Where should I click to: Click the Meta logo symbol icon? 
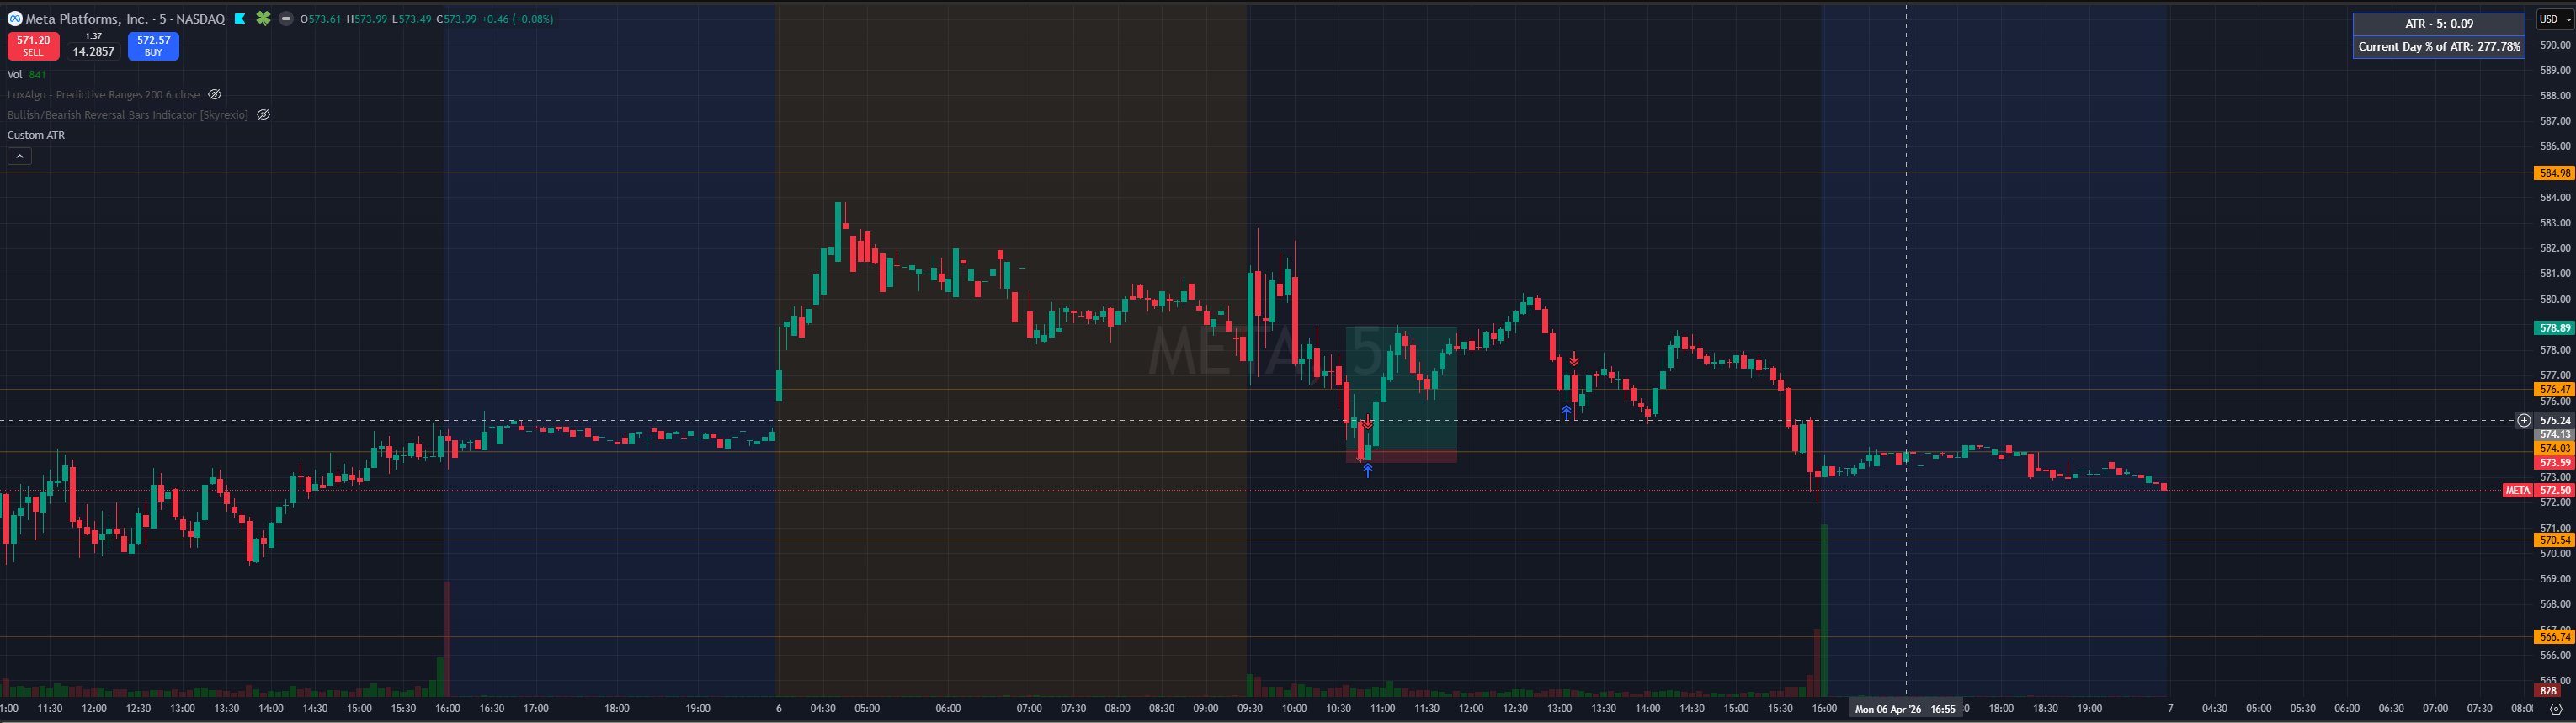click(x=14, y=19)
